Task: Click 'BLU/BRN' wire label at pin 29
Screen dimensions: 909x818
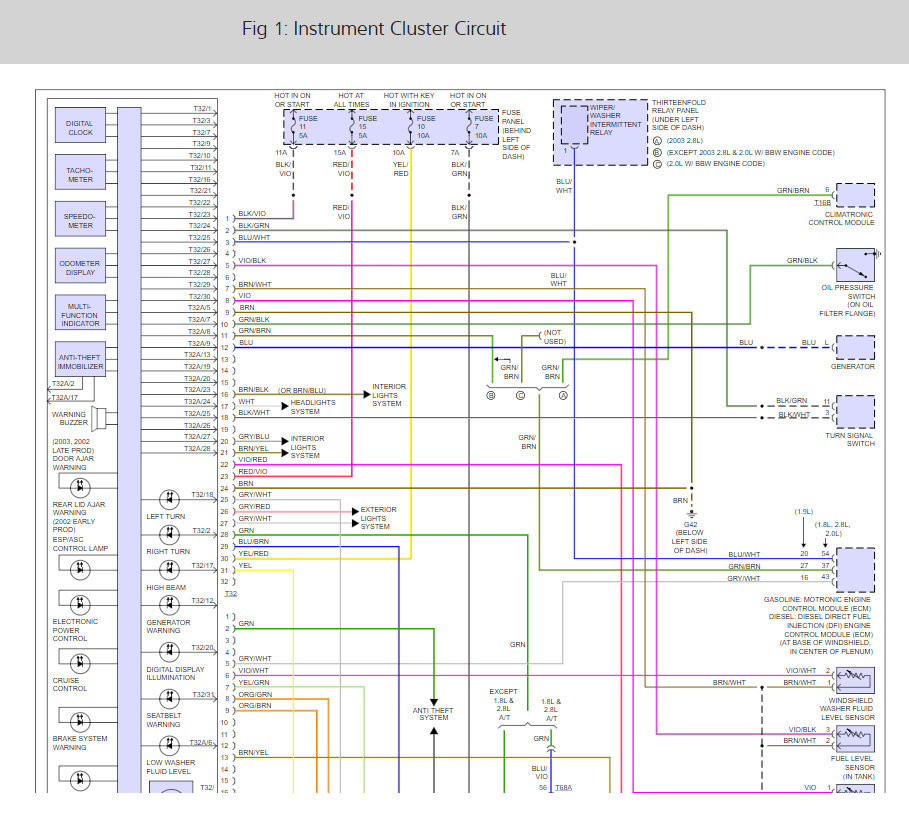Action: [253, 542]
